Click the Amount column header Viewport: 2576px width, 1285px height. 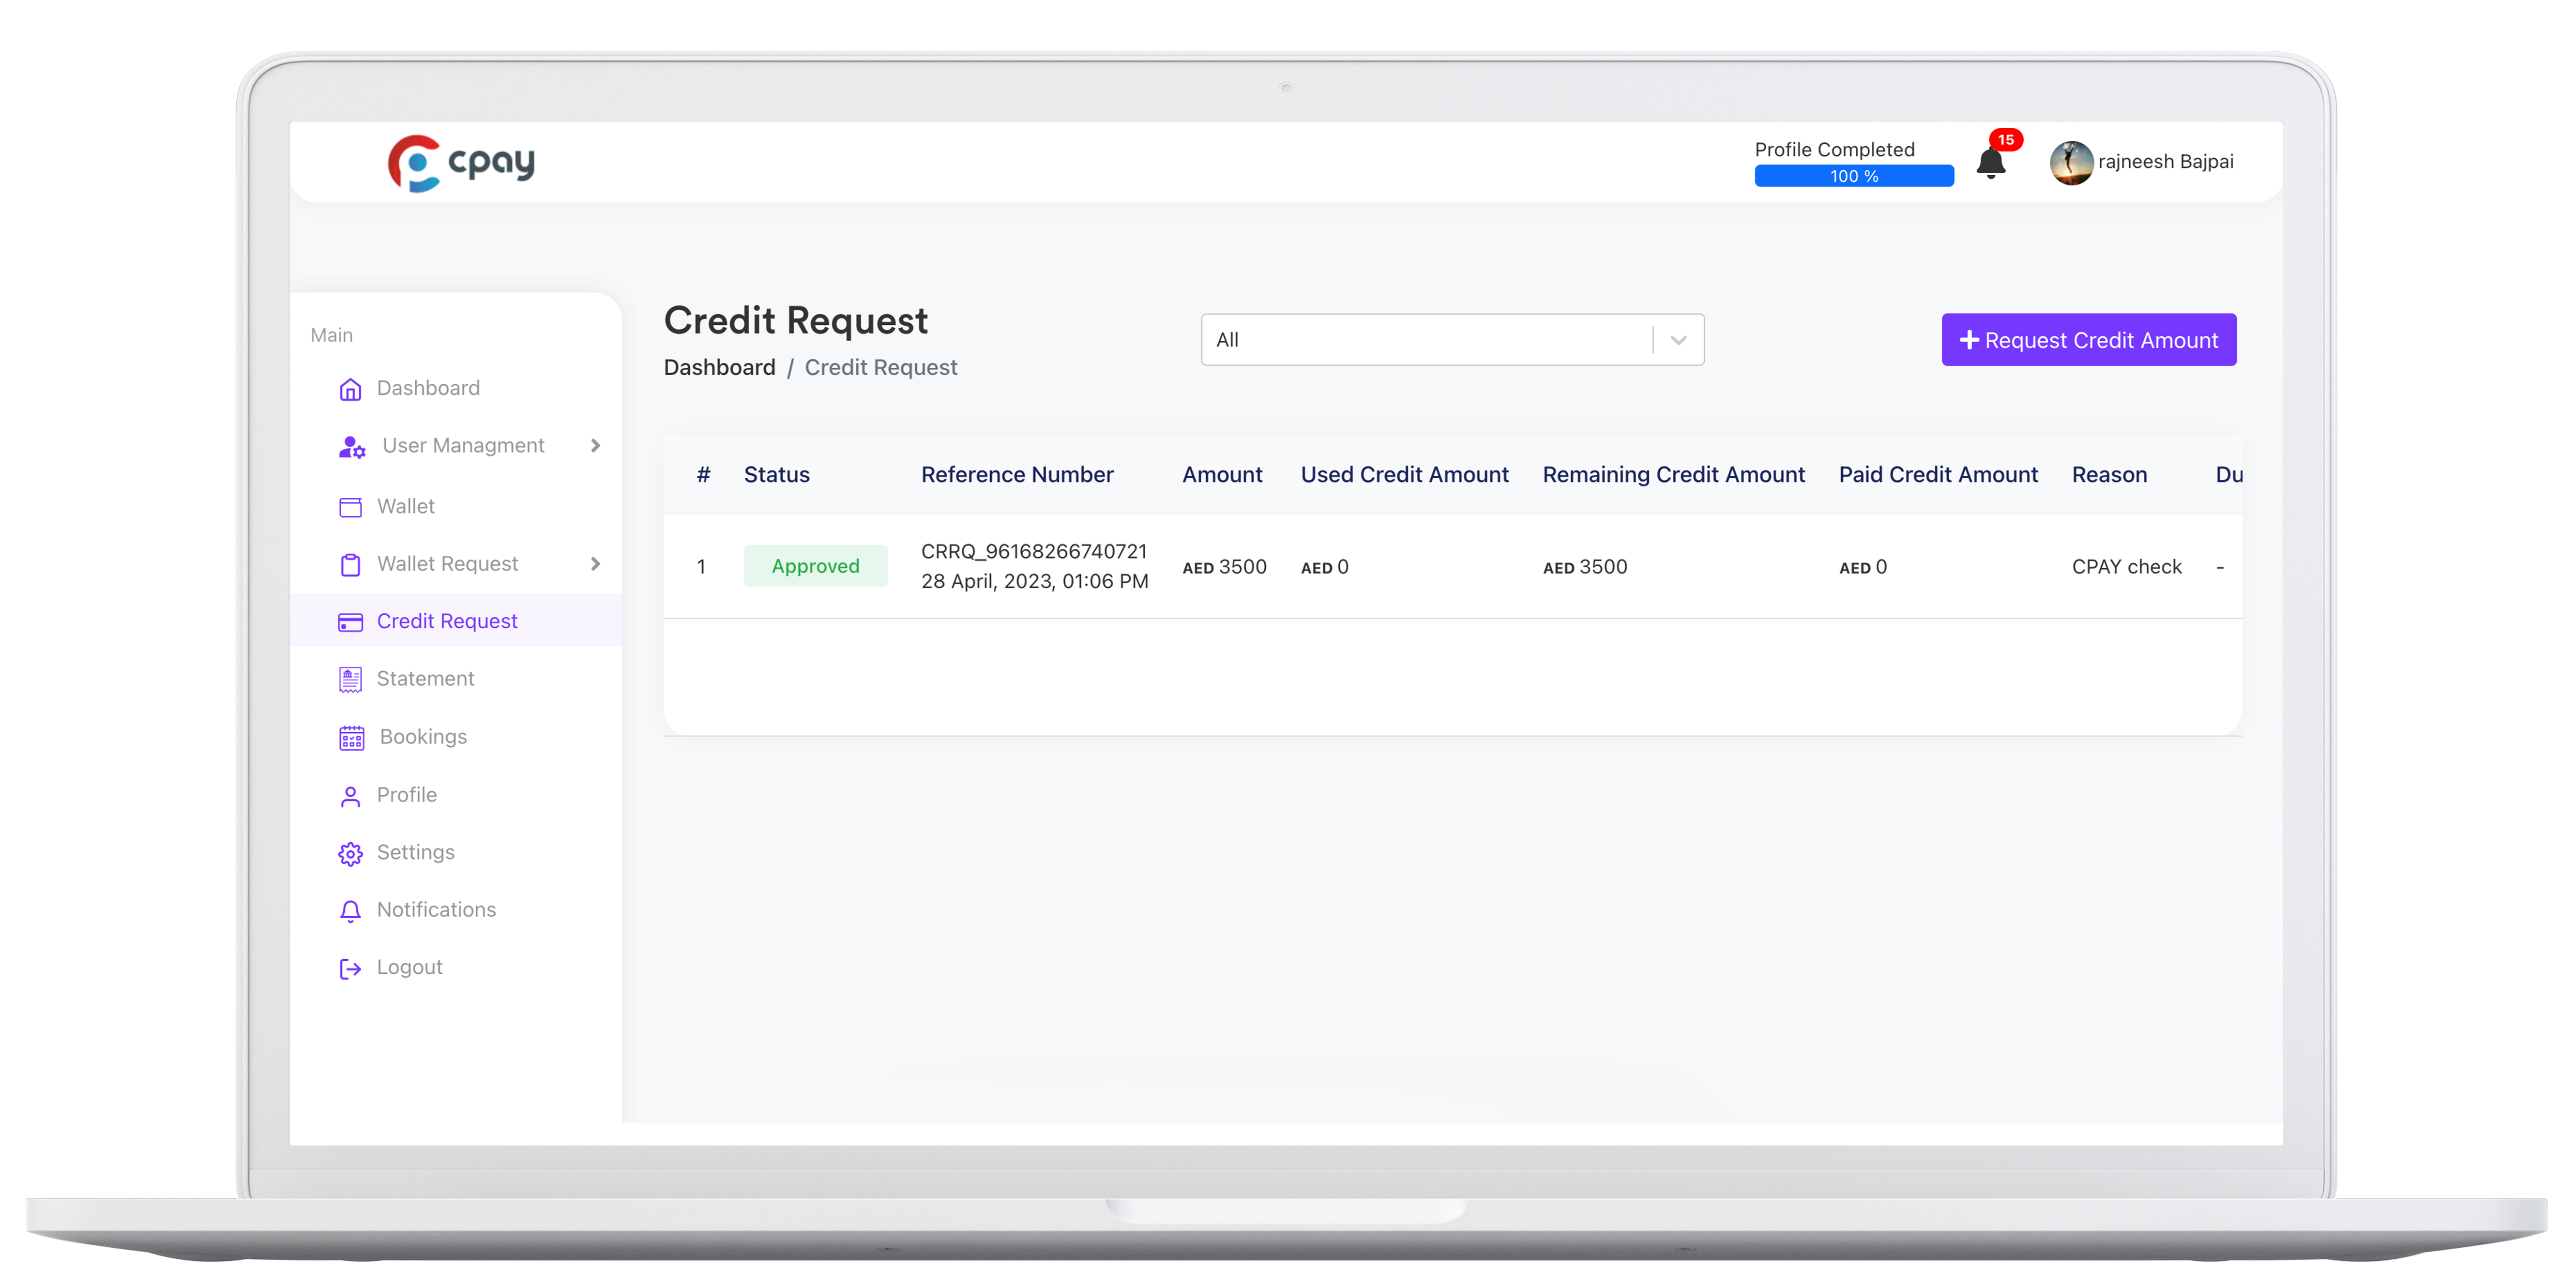tap(1222, 475)
